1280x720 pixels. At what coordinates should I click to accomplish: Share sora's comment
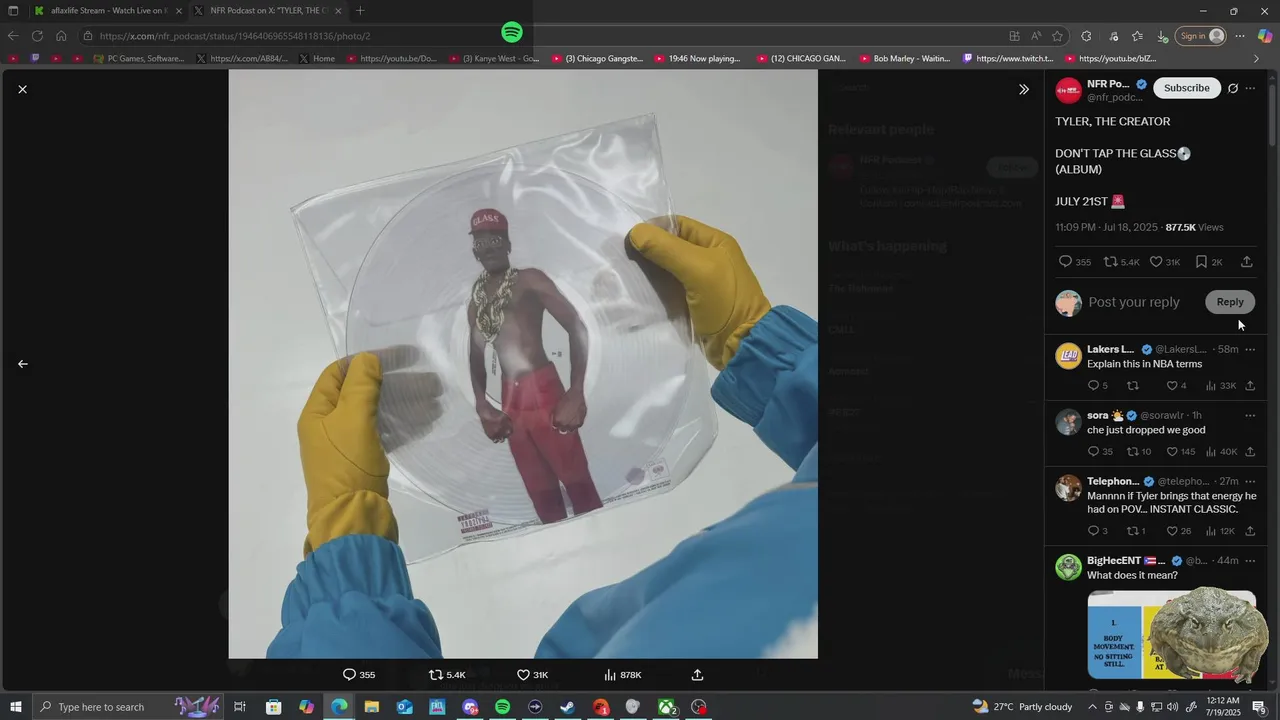pyautogui.click(x=1250, y=452)
